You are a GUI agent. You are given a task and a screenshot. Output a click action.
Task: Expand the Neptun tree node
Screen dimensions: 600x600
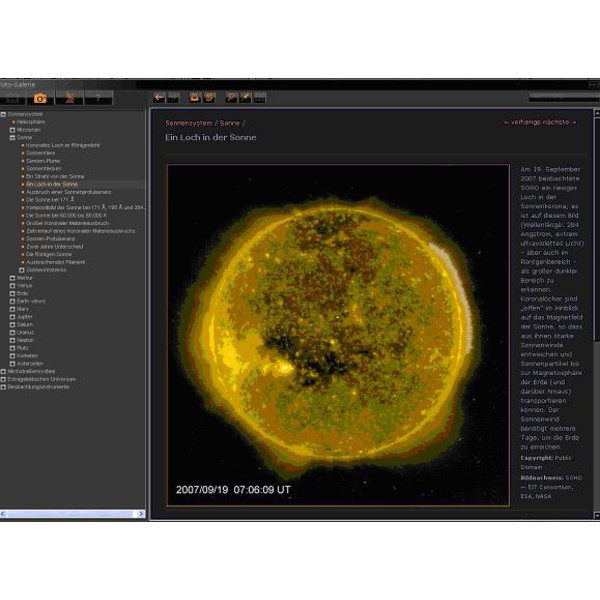coord(12,340)
